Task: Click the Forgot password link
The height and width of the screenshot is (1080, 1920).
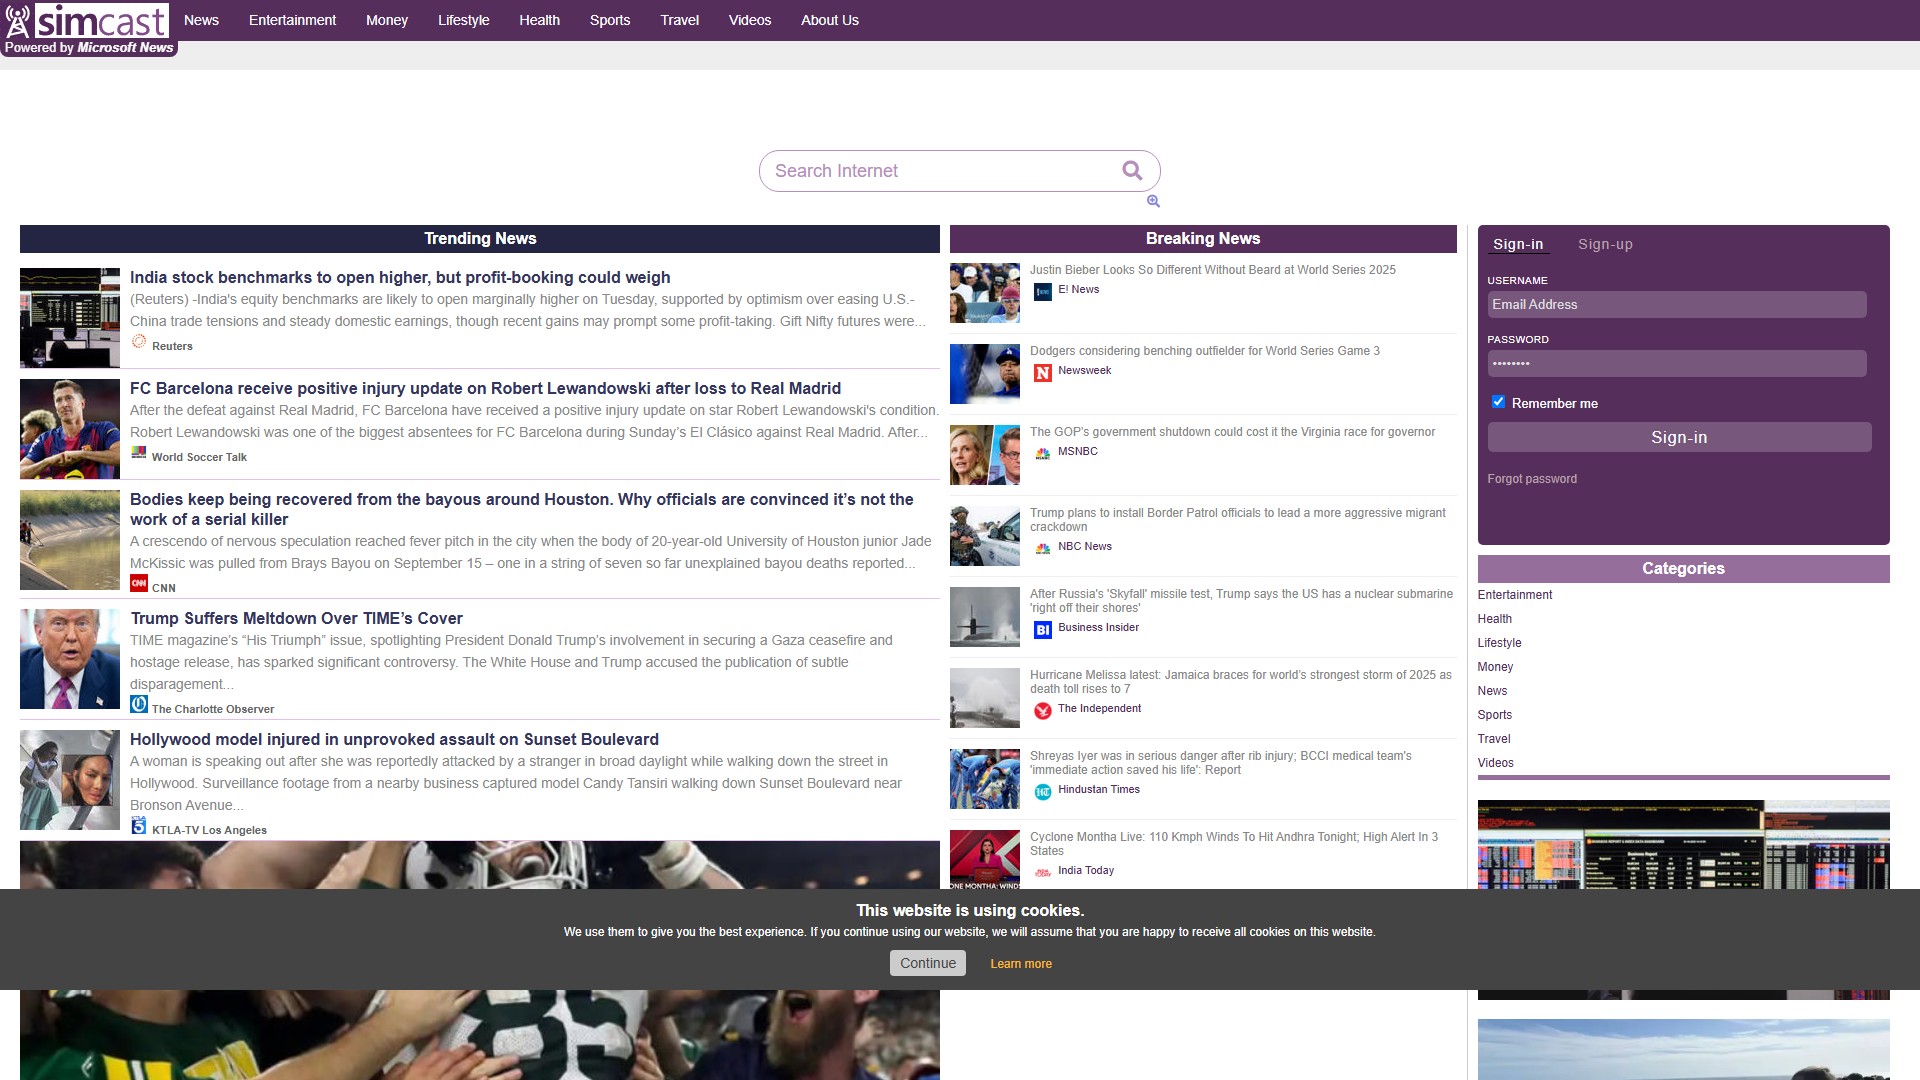Action: tap(1531, 479)
